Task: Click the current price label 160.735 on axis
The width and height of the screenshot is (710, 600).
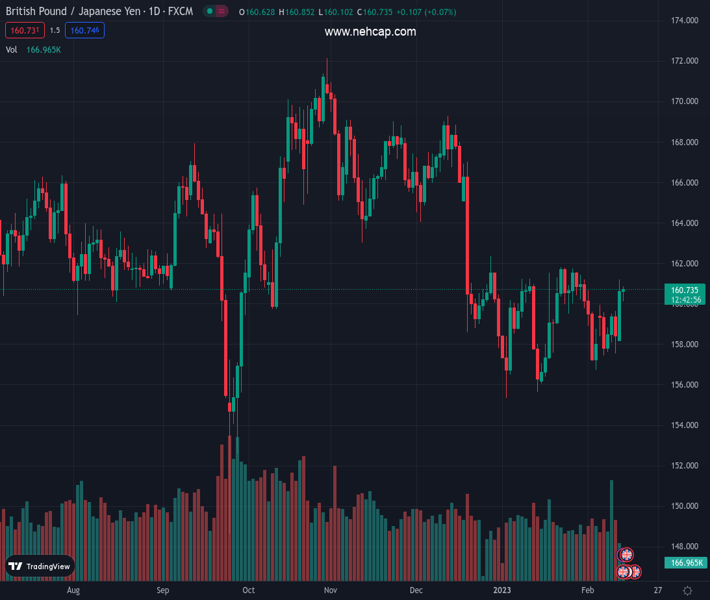Action: [684, 290]
